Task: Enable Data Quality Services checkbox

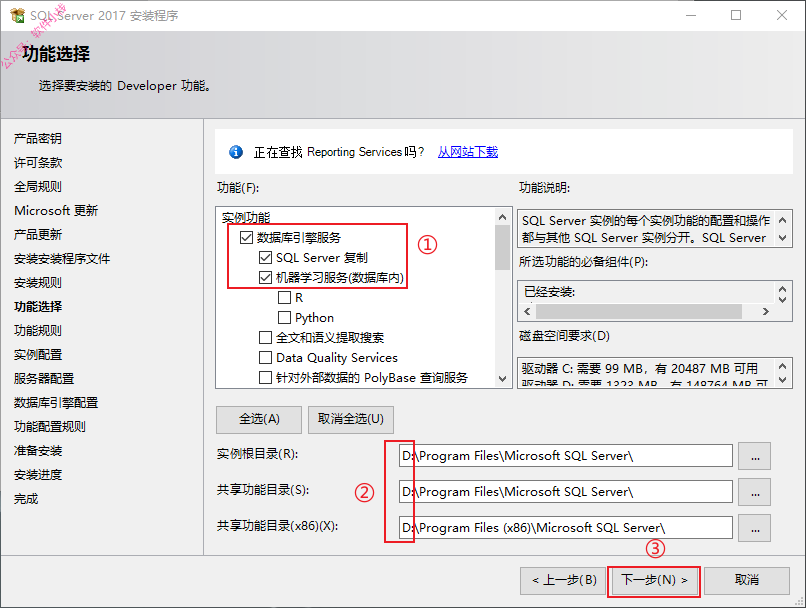Action: (x=265, y=358)
